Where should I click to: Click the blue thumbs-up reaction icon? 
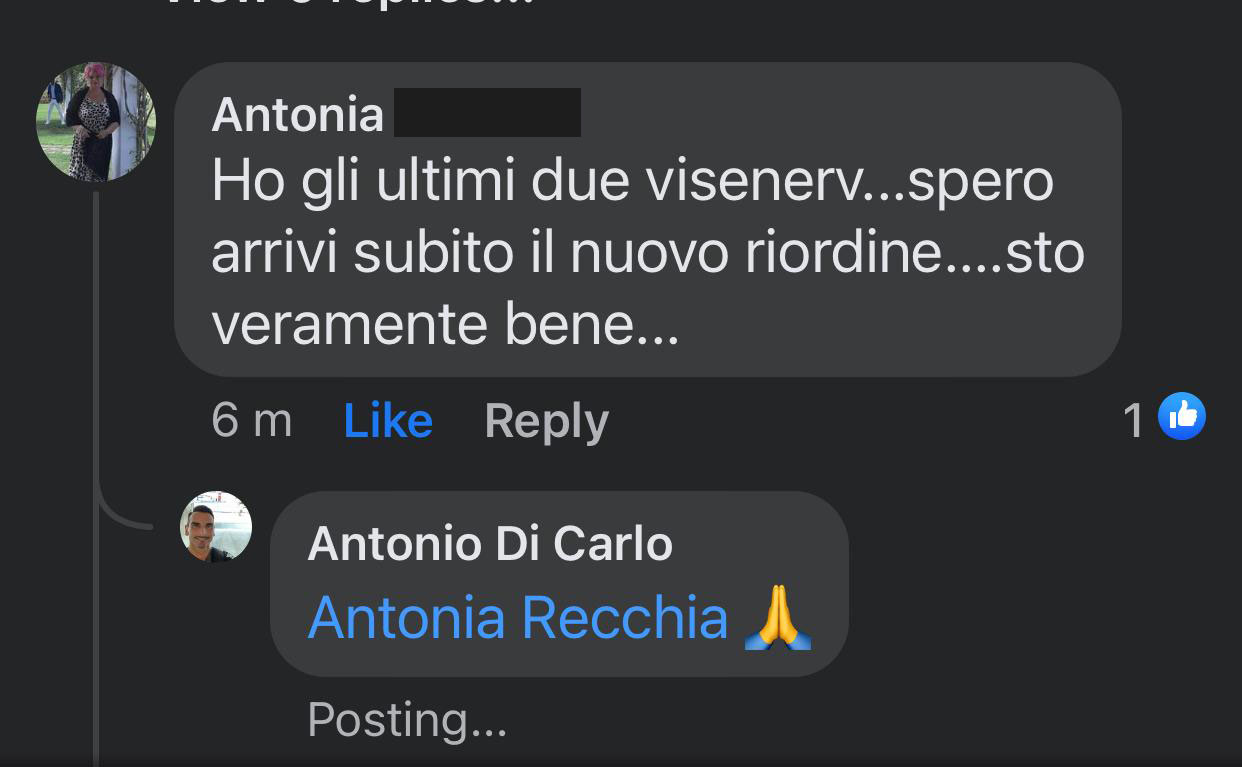1181,417
